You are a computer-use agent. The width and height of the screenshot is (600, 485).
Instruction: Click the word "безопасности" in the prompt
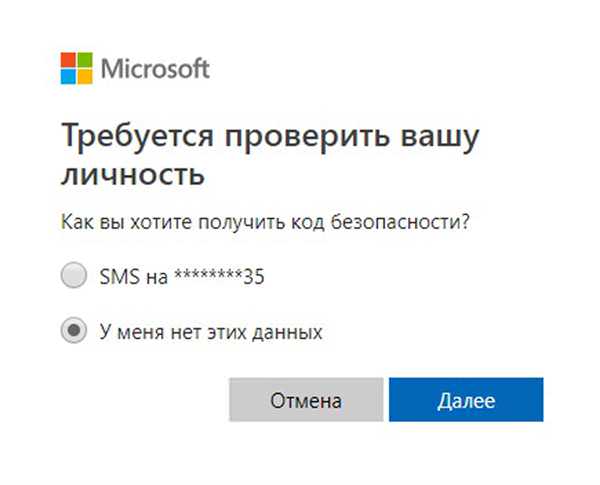tap(400, 222)
